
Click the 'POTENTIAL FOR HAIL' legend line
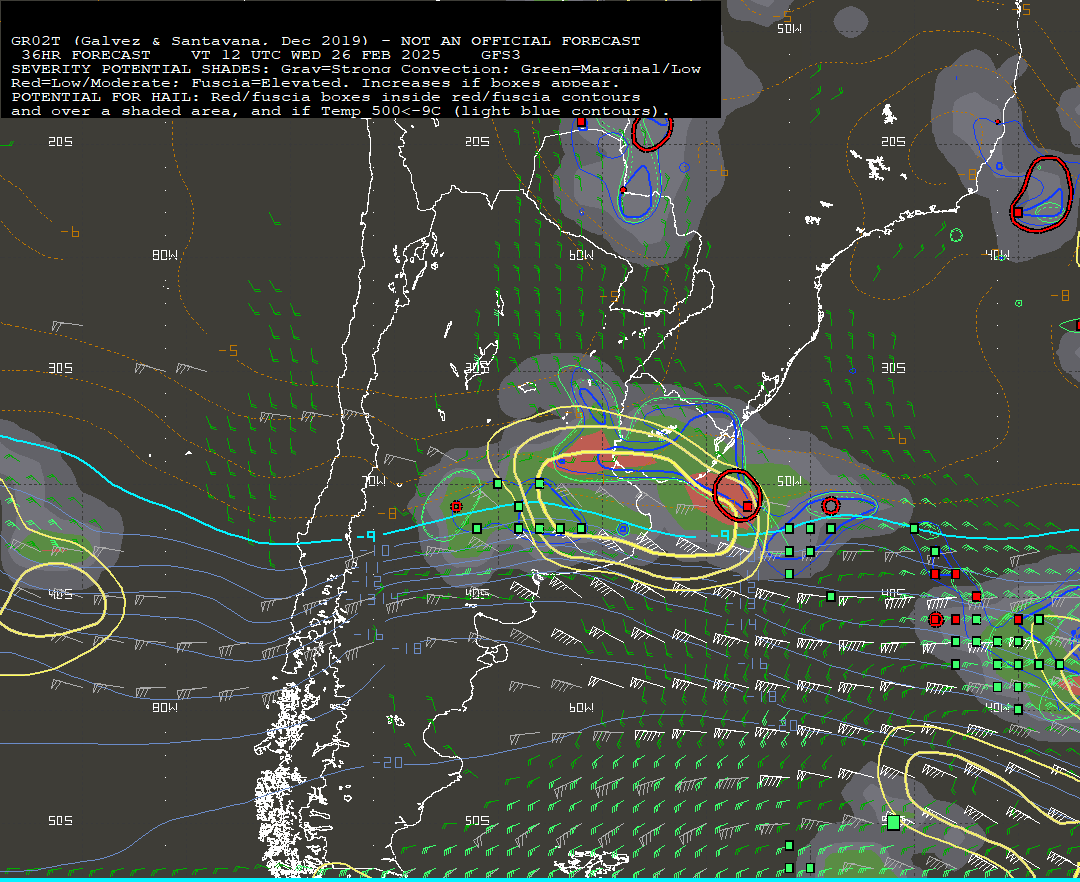pyautogui.click(x=326, y=96)
